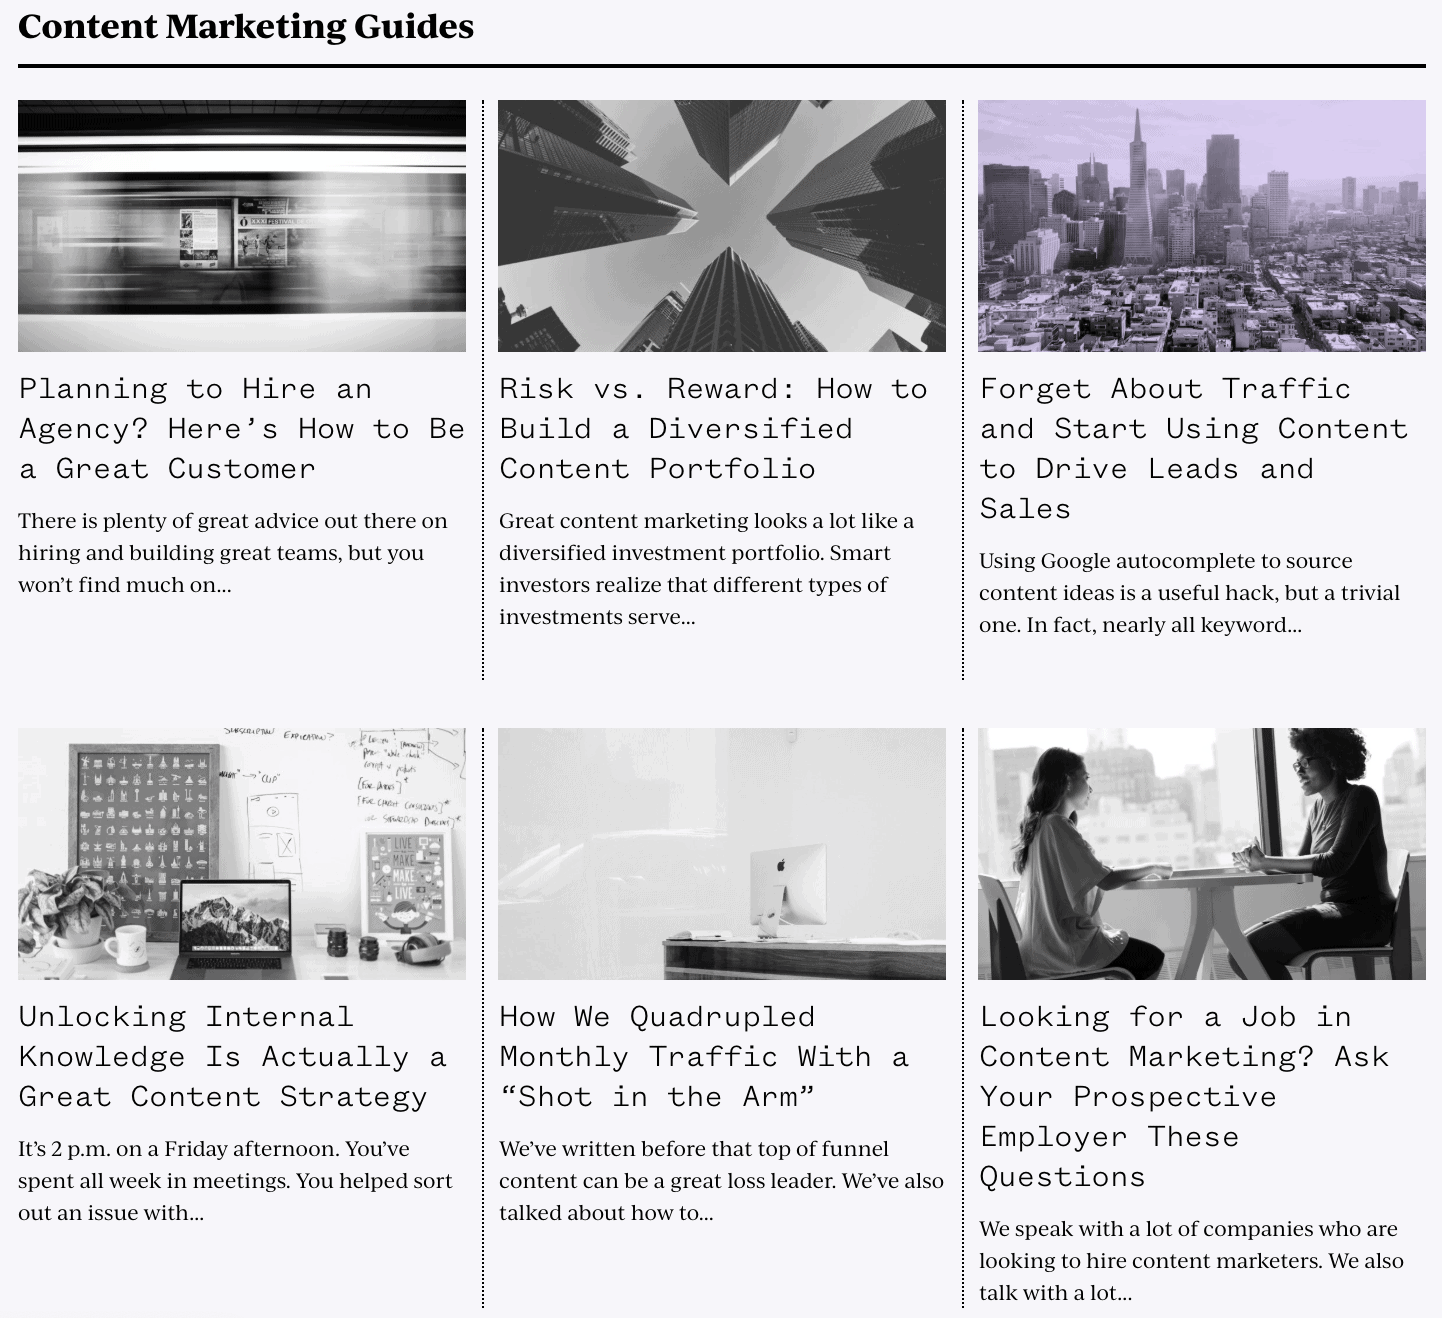This screenshot has height=1318, width=1442.
Task: Click the "Content Marketing Guides" heading
Action: [x=246, y=27]
